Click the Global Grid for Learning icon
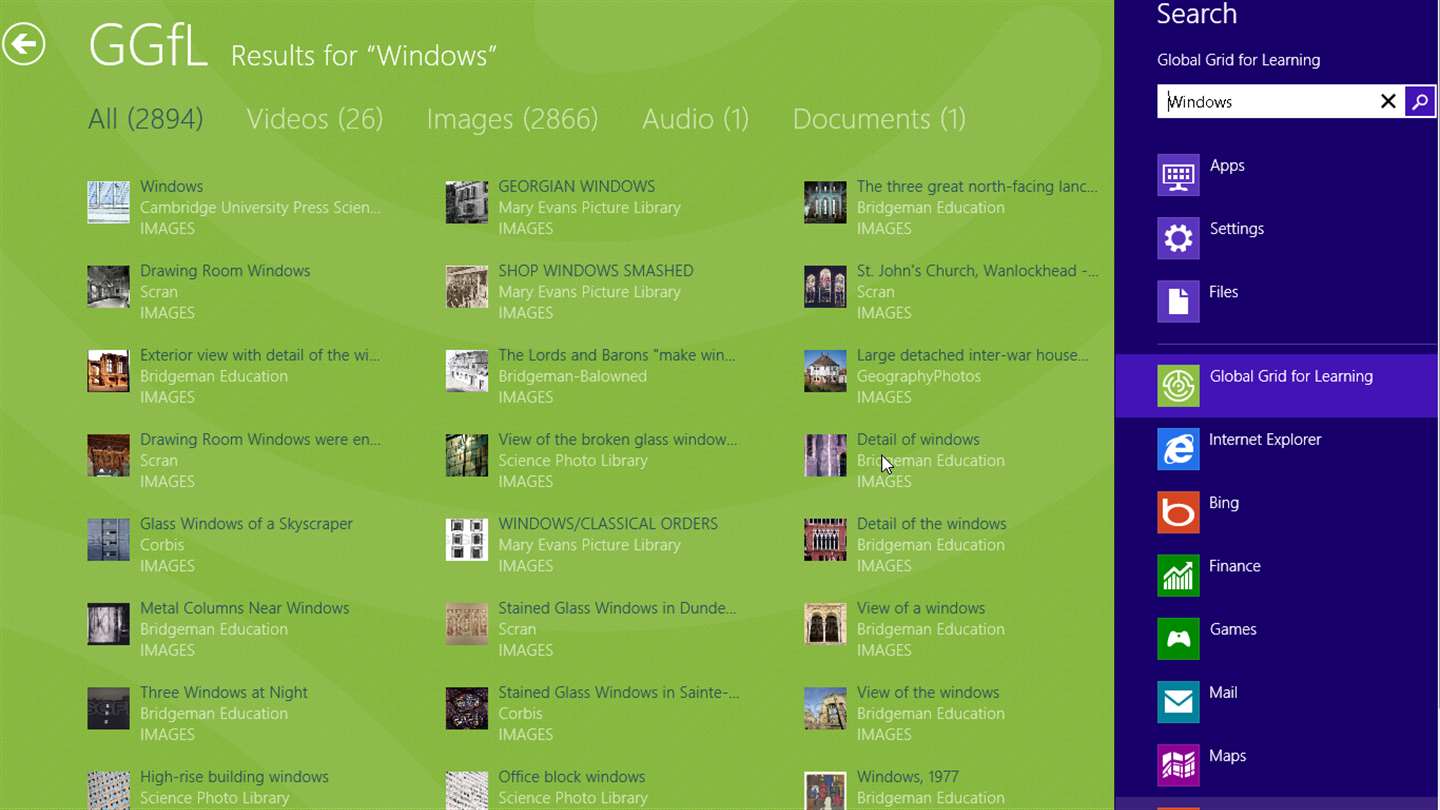Image resolution: width=1440 pixels, height=810 pixels. (1178, 386)
